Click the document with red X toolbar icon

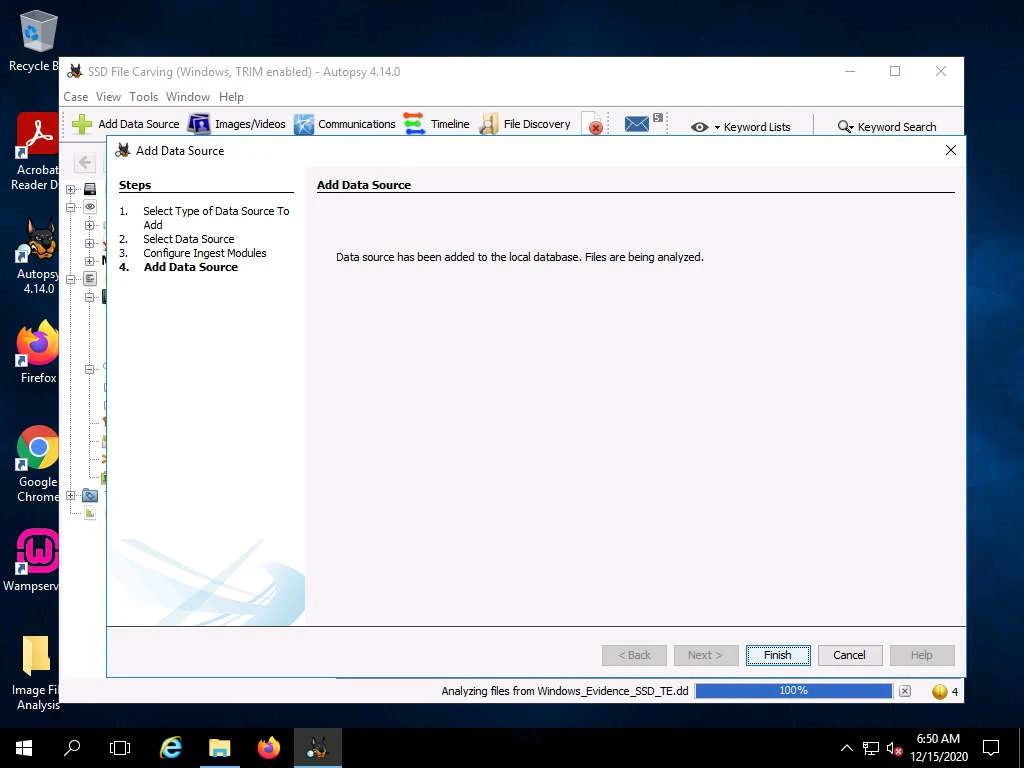click(x=594, y=124)
